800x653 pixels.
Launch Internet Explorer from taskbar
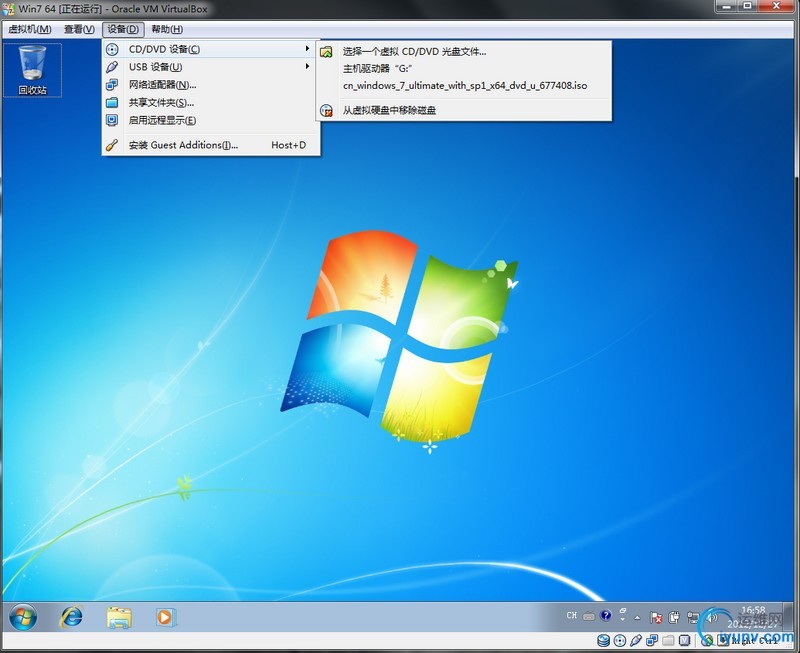pyautogui.click(x=72, y=617)
